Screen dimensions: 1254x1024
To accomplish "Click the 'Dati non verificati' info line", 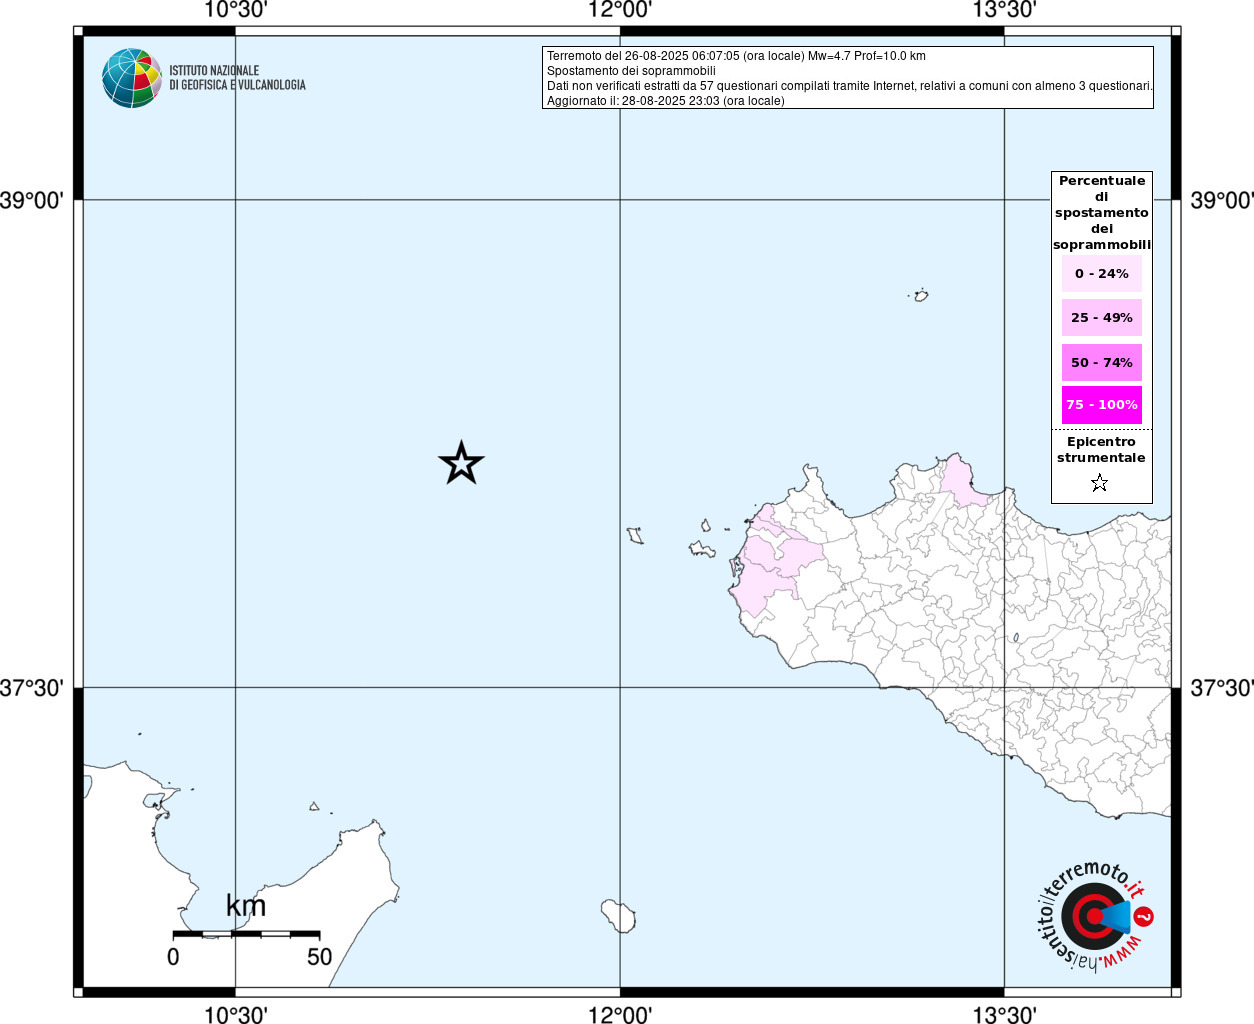I will pyautogui.click(x=849, y=86).
